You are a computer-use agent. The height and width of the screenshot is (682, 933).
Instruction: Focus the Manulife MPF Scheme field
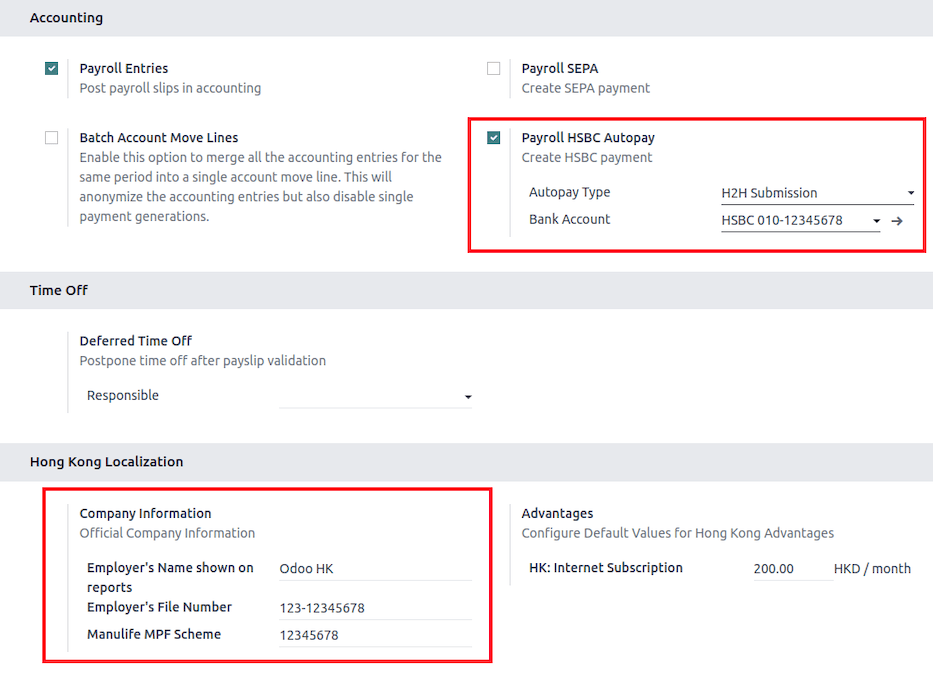pyautogui.click(x=375, y=635)
